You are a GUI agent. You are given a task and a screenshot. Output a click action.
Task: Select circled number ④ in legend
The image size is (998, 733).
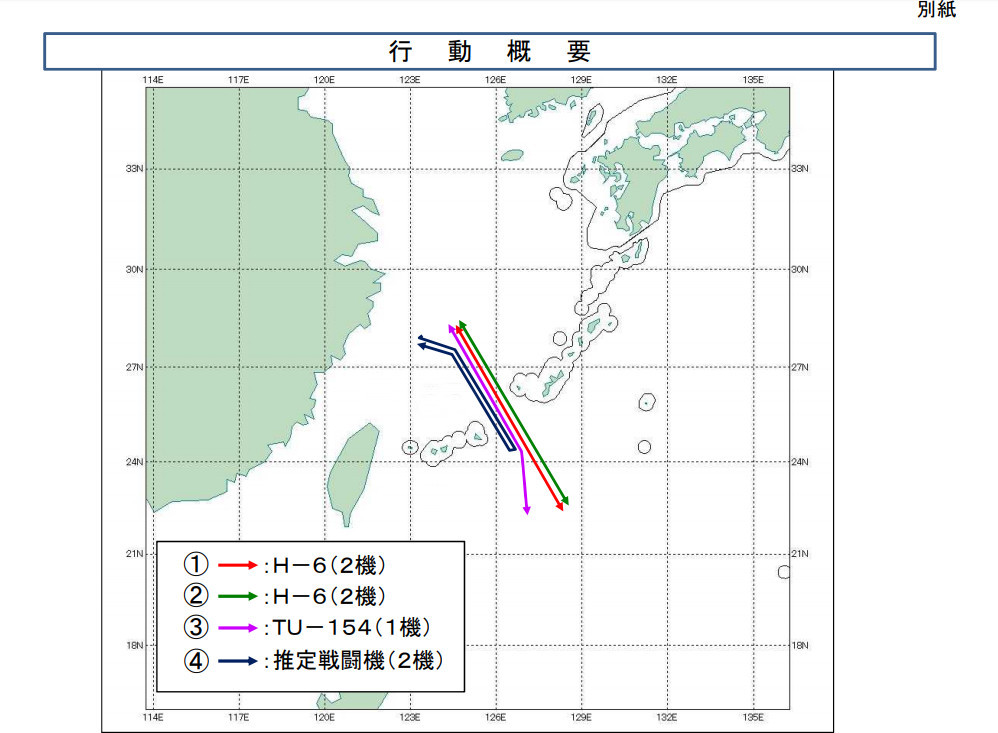(196, 660)
